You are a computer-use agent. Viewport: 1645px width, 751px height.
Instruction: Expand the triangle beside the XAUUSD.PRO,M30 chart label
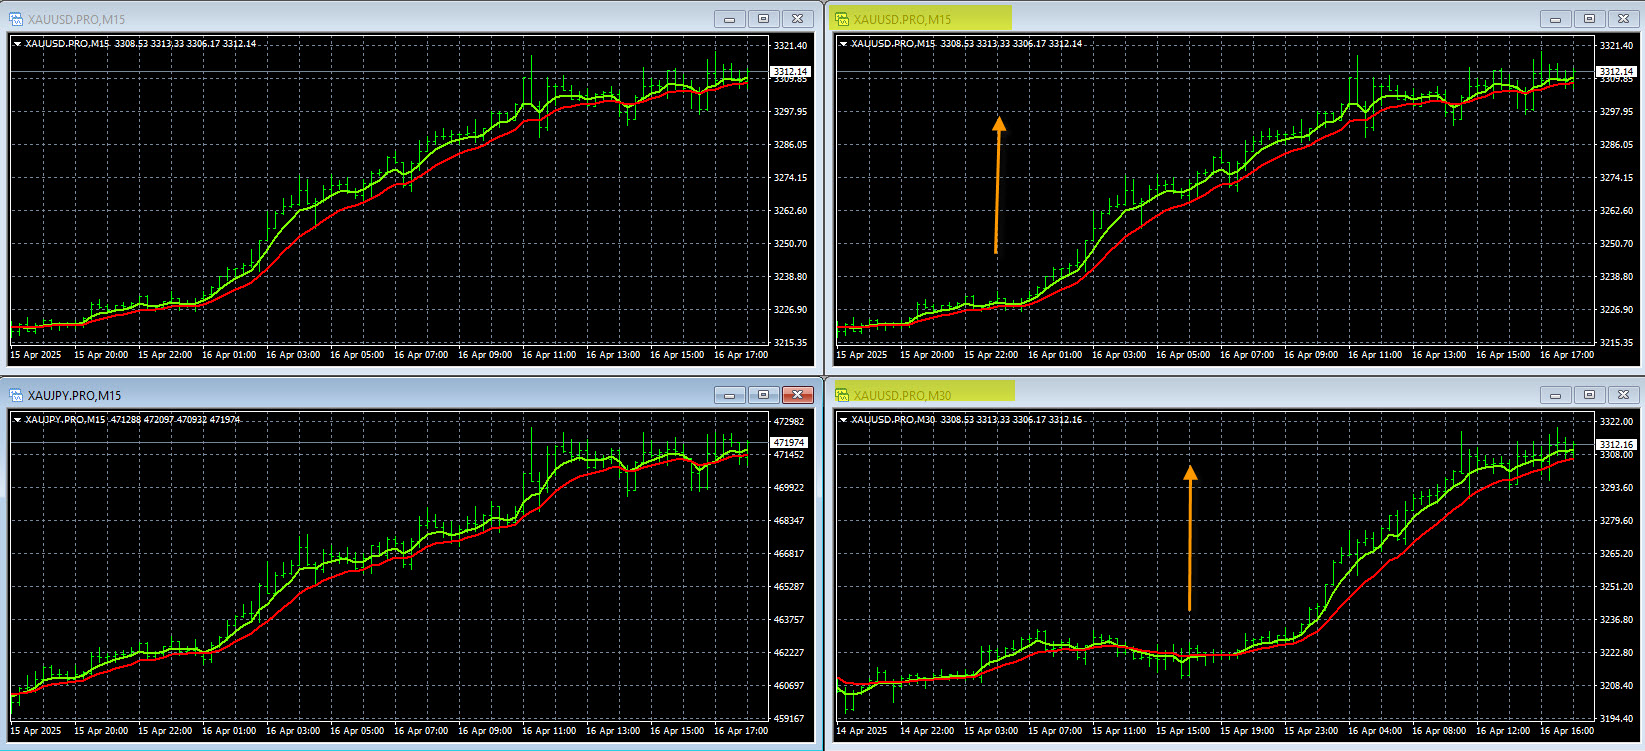click(843, 420)
